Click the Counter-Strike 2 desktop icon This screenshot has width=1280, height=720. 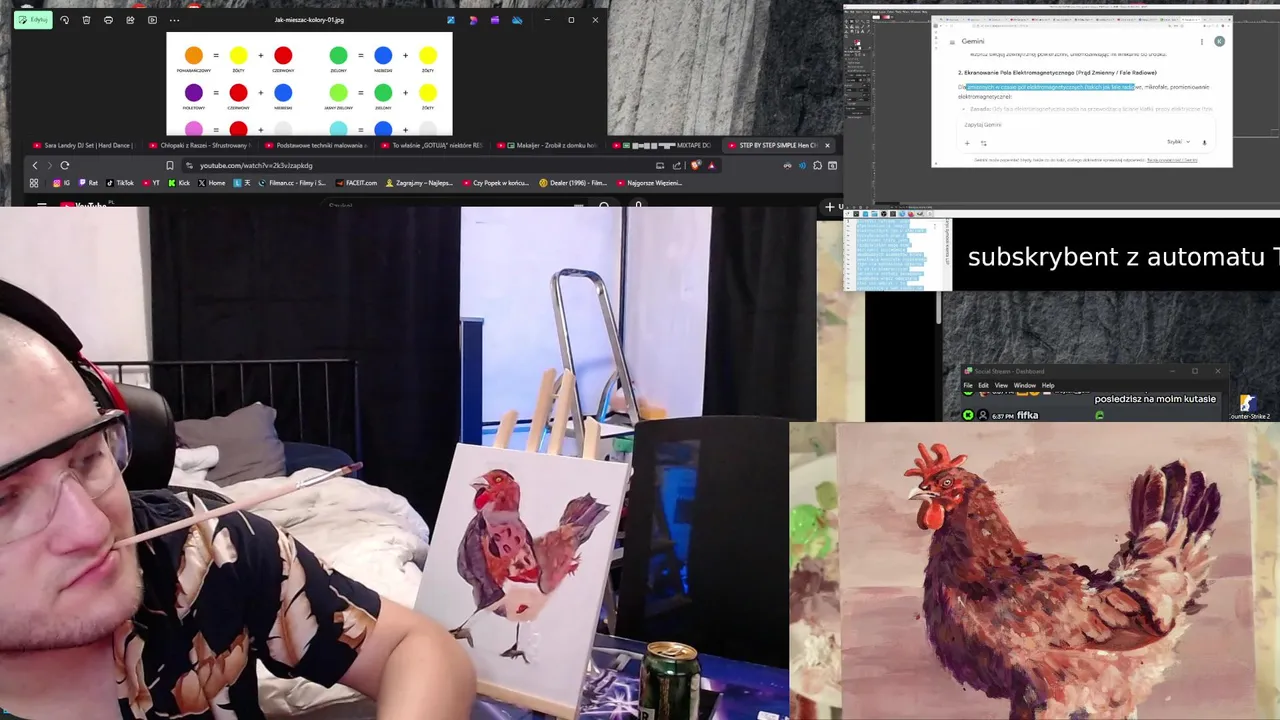click(1248, 406)
